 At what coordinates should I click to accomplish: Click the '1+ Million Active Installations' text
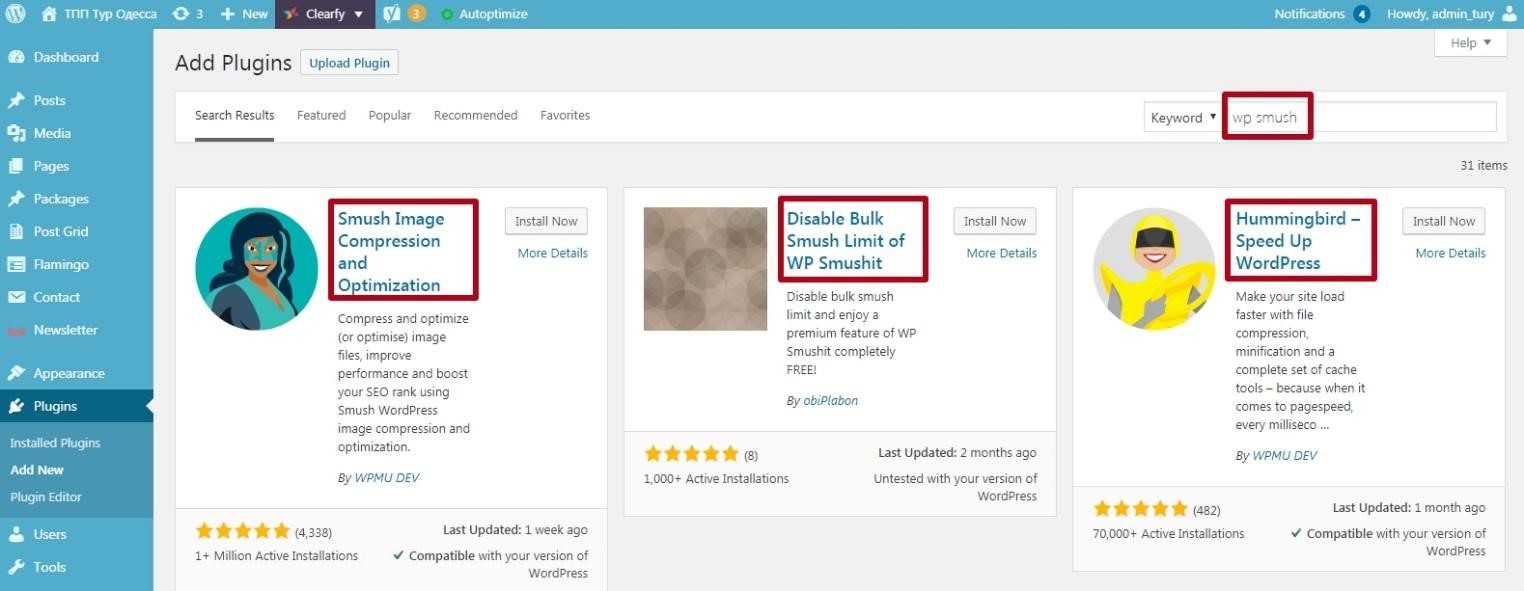(x=277, y=556)
